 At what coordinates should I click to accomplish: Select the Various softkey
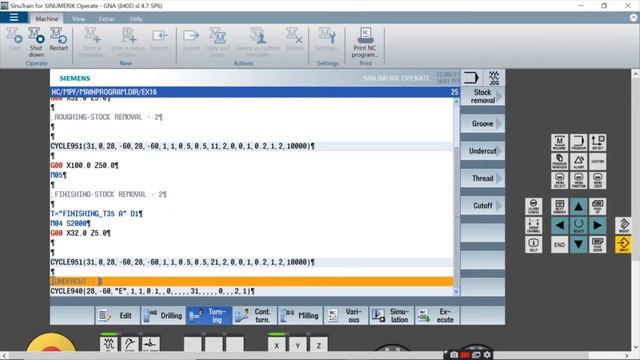(x=346, y=316)
